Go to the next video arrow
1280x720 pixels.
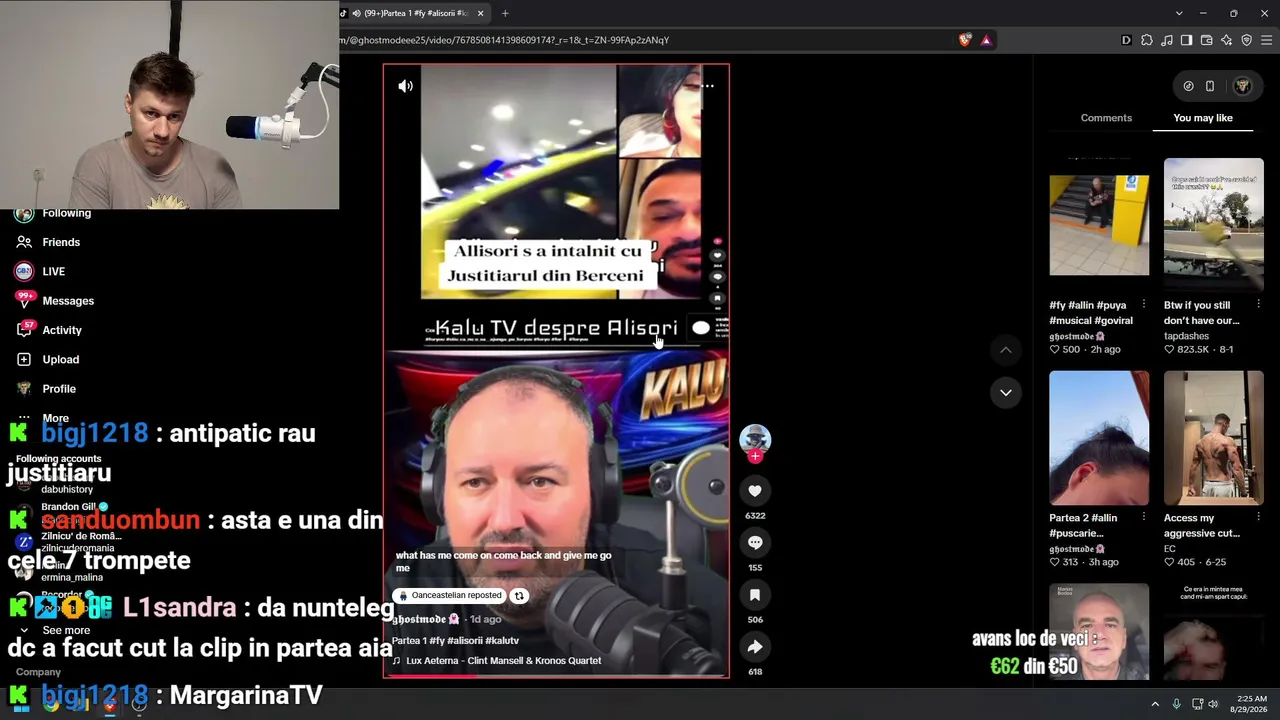1006,392
